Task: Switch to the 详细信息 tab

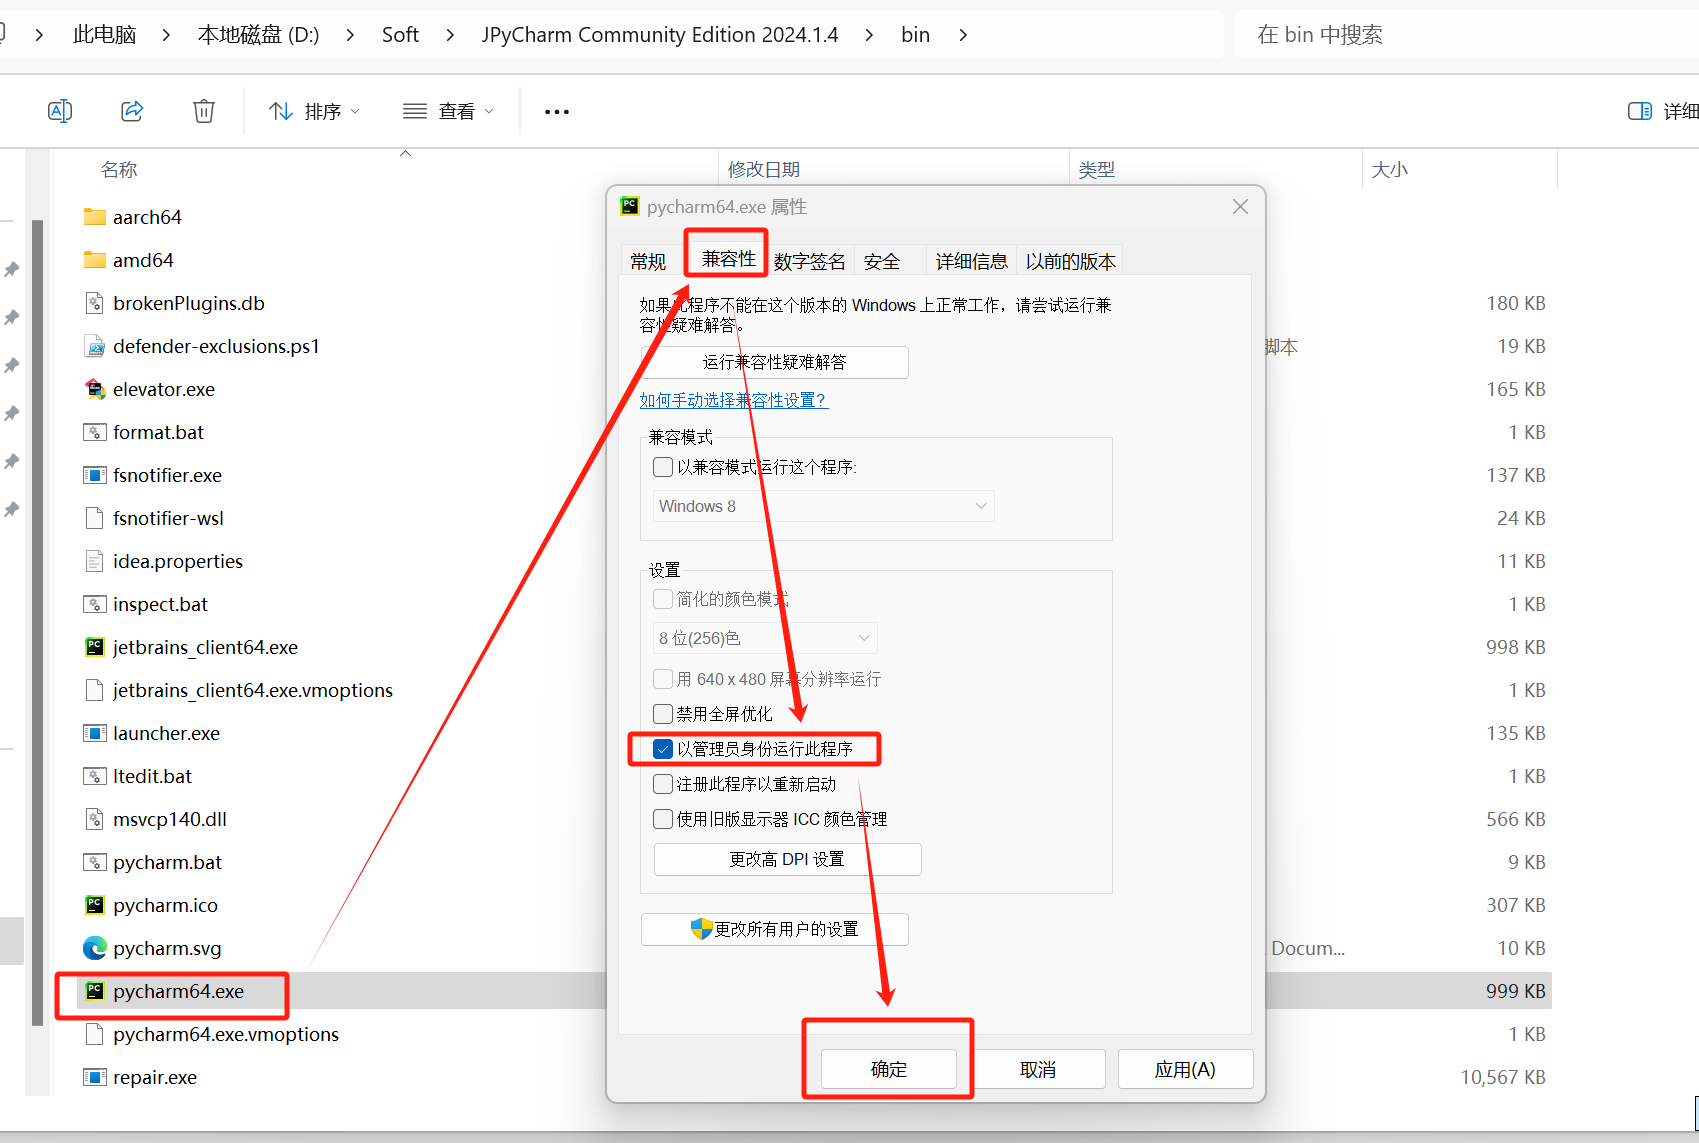Action: (x=971, y=262)
